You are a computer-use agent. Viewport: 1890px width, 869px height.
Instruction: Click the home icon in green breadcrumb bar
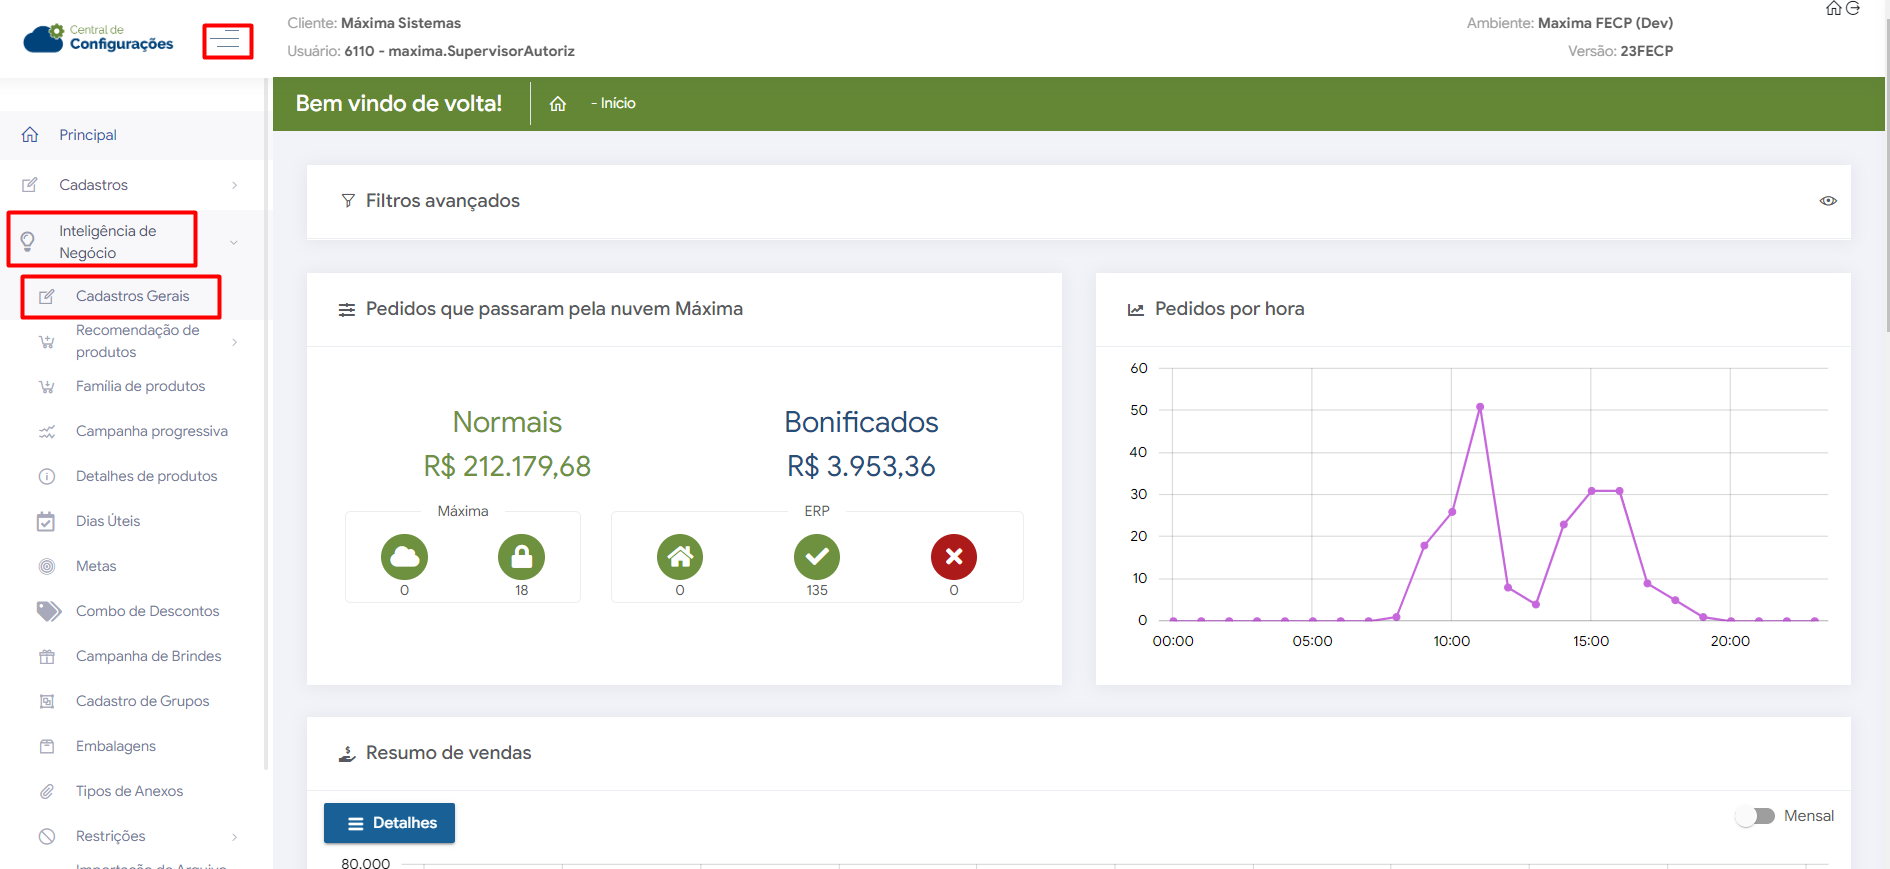click(558, 104)
